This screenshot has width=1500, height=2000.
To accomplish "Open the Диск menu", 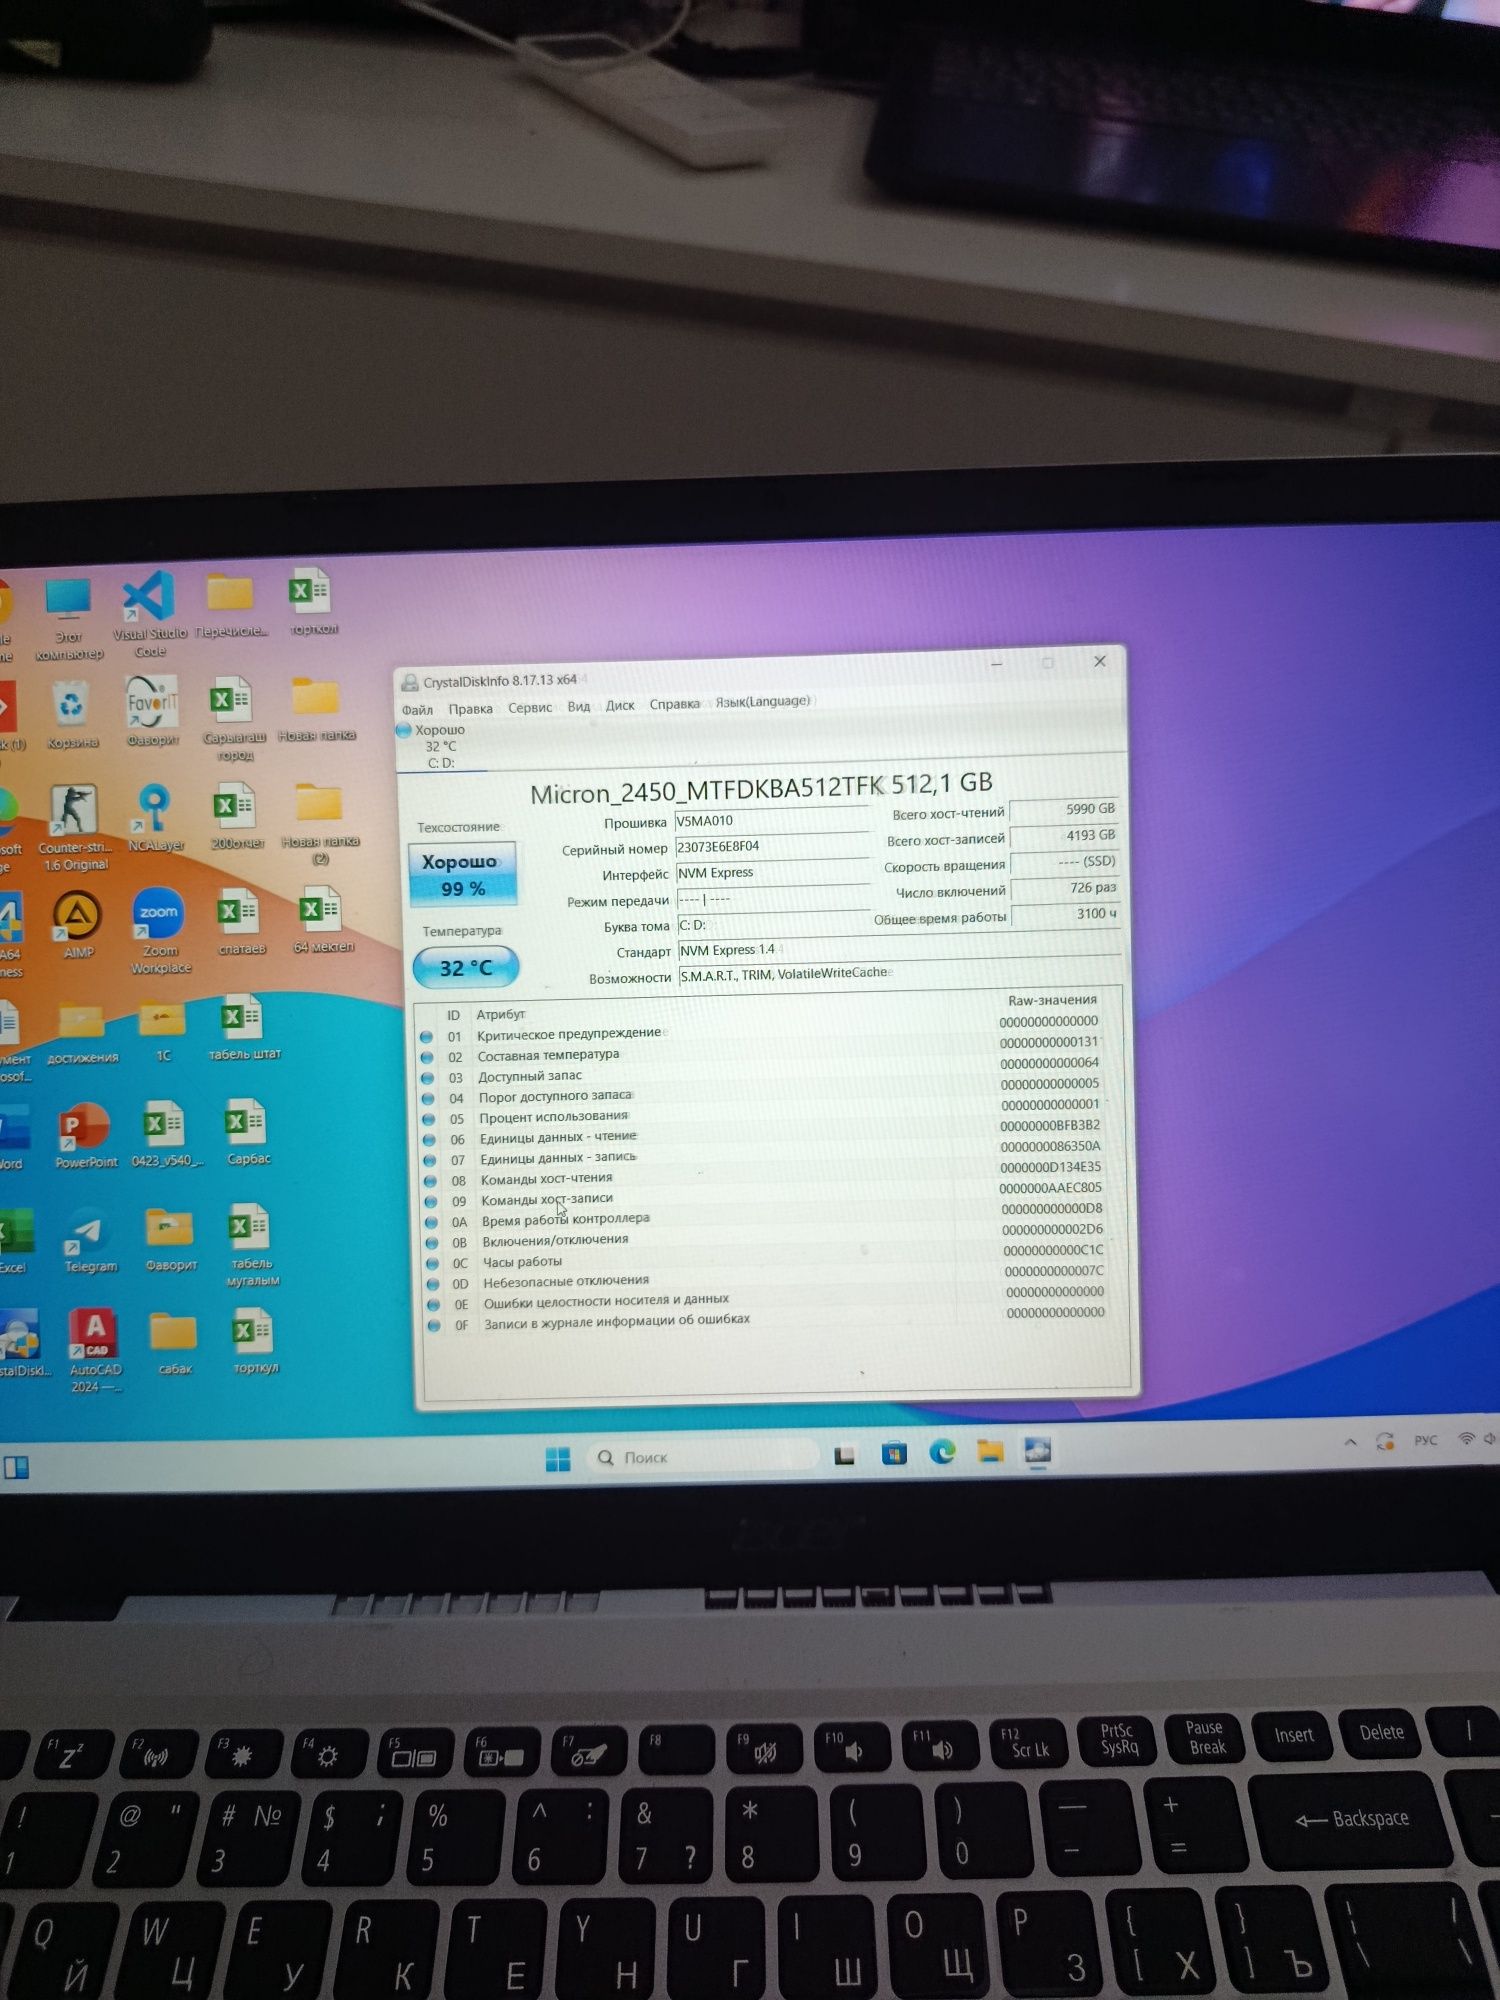I will [620, 705].
